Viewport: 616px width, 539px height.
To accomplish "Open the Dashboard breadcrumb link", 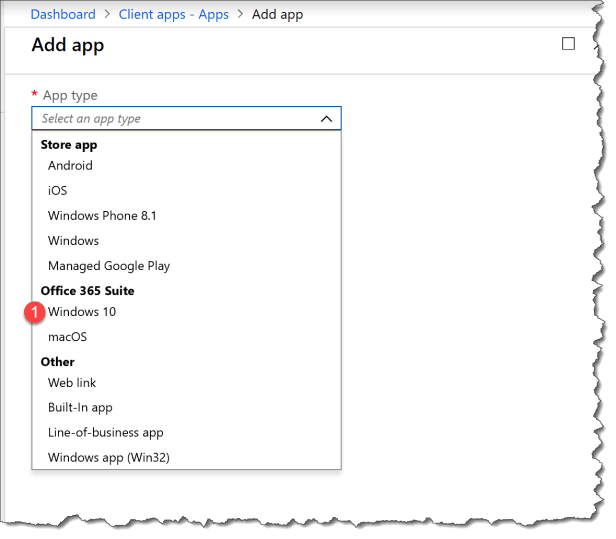I will pos(63,15).
